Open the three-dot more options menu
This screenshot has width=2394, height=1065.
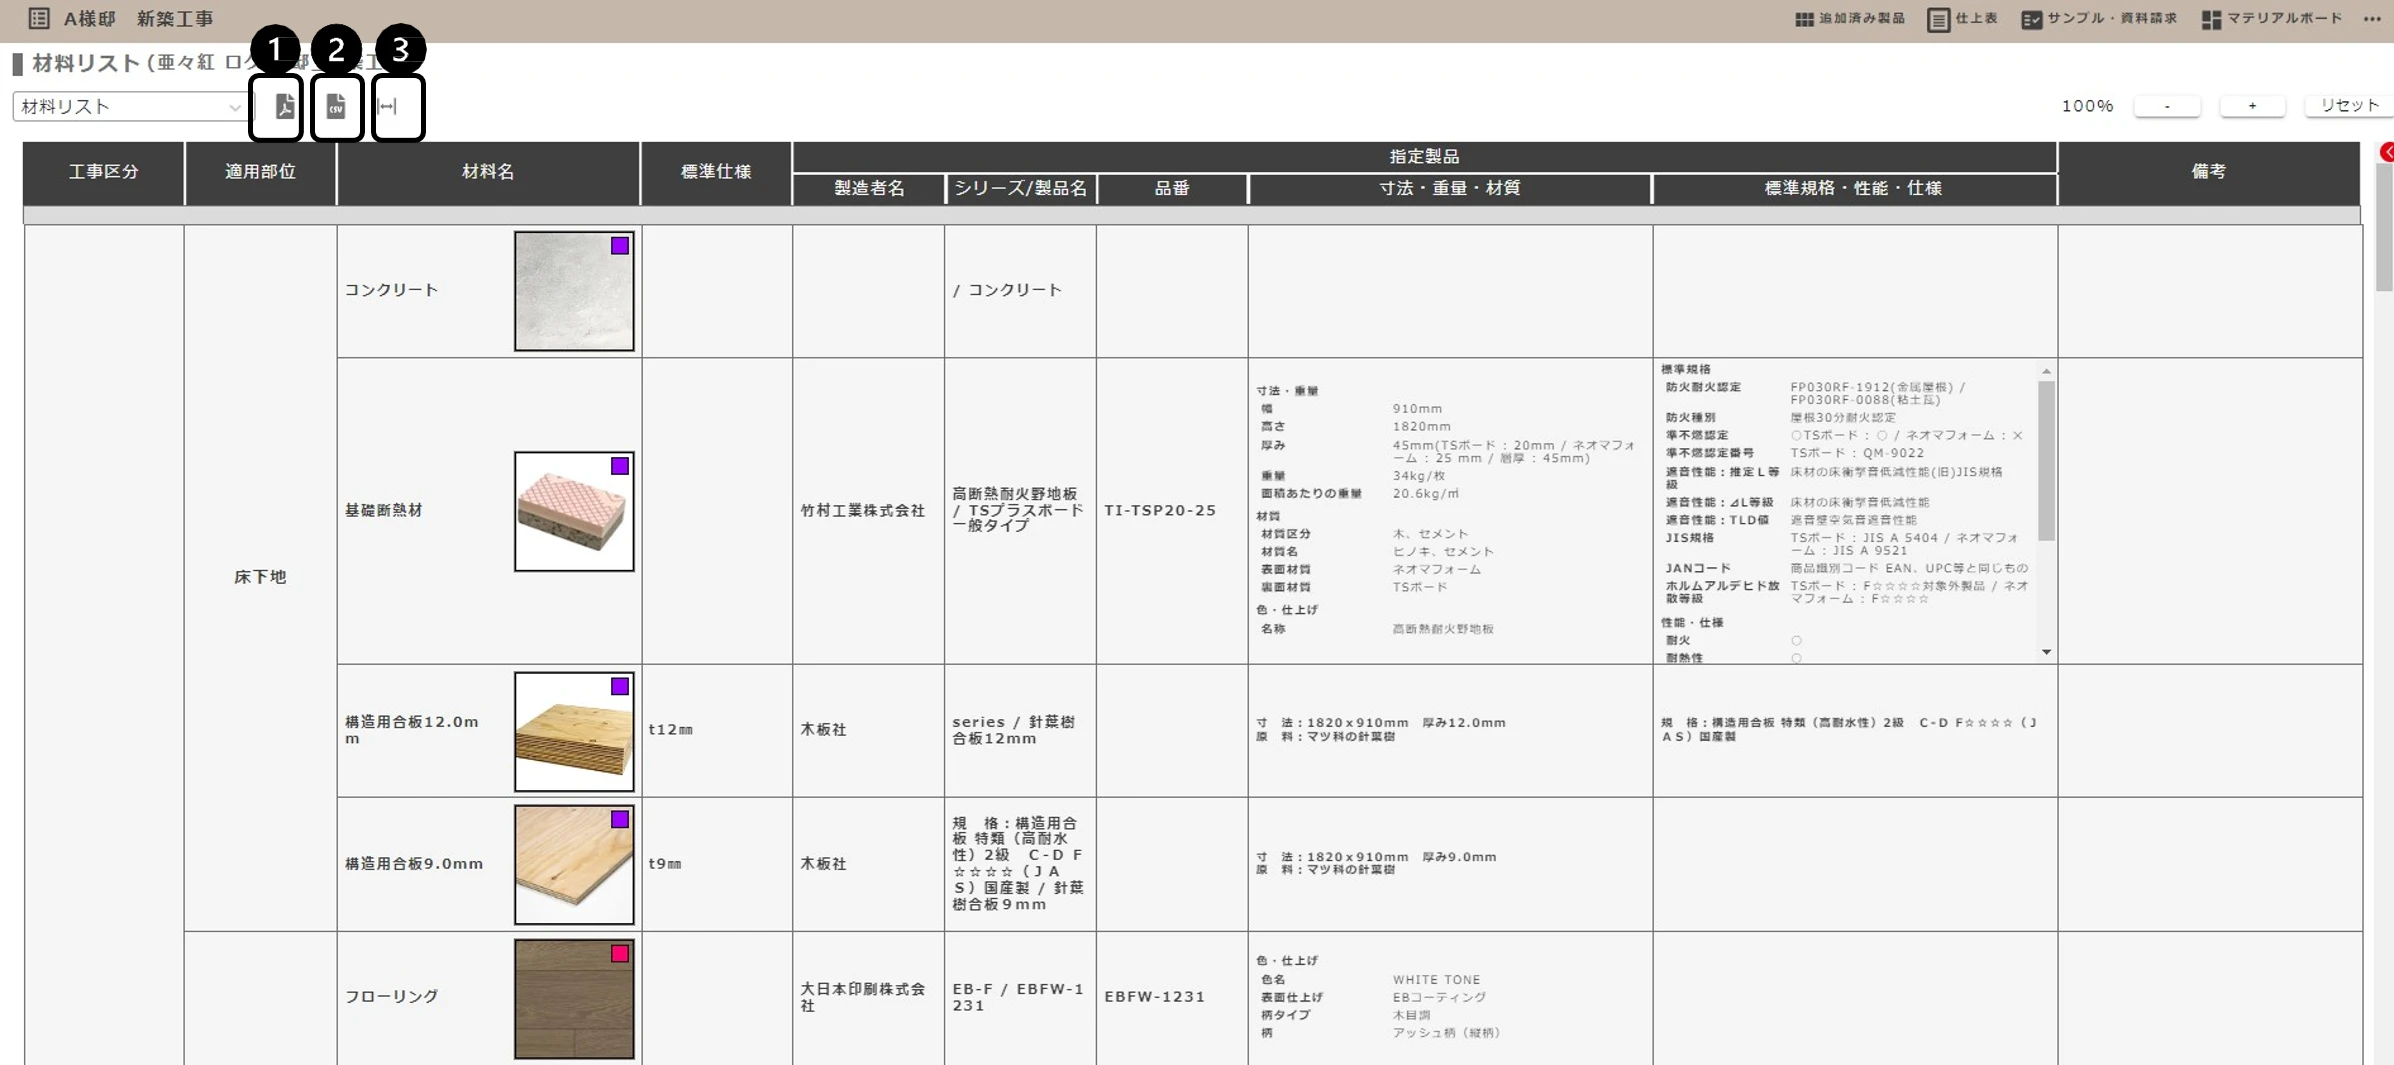(x=2372, y=19)
